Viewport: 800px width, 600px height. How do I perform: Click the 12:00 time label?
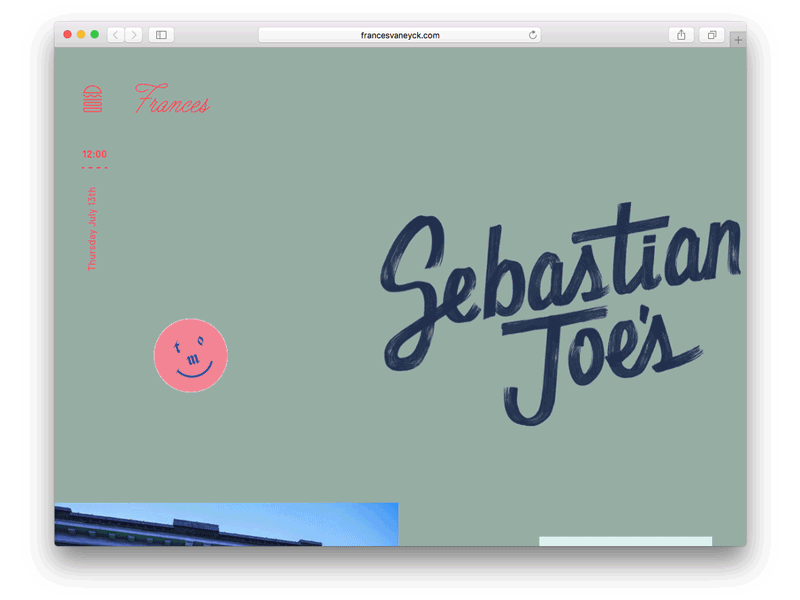pyautogui.click(x=94, y=154)
